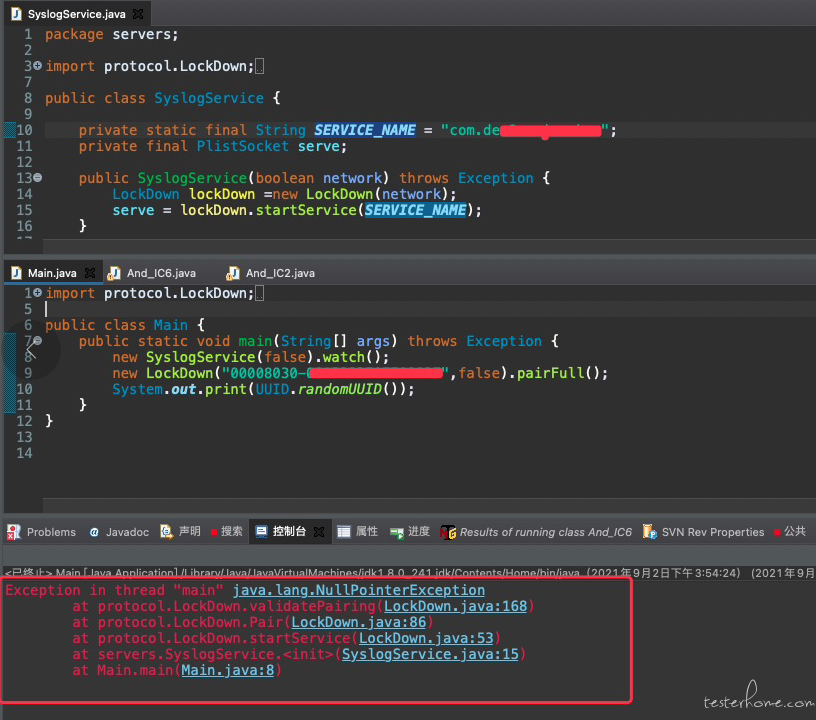Collapse the main method fold
Viewport: 816px width, 720px height.
click(37, 341)
